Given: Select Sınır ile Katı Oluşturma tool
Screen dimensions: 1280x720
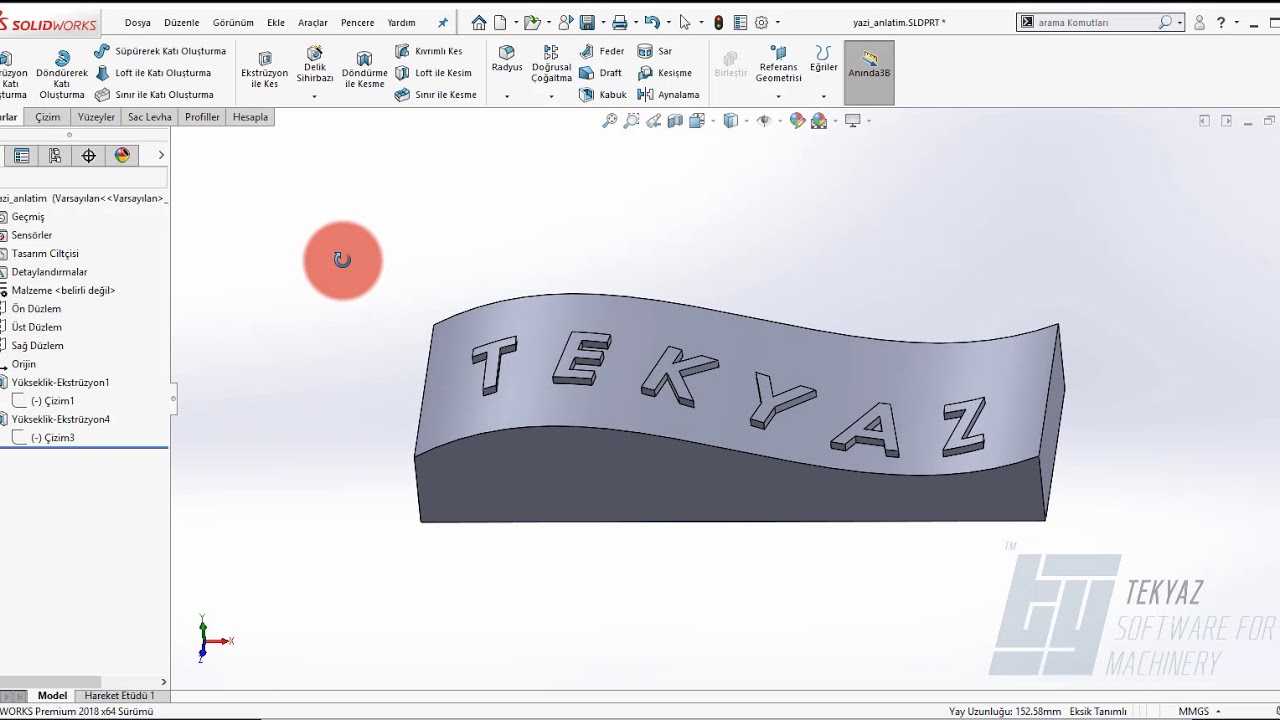Looking at the screenshot, I should tap(154, 95).
